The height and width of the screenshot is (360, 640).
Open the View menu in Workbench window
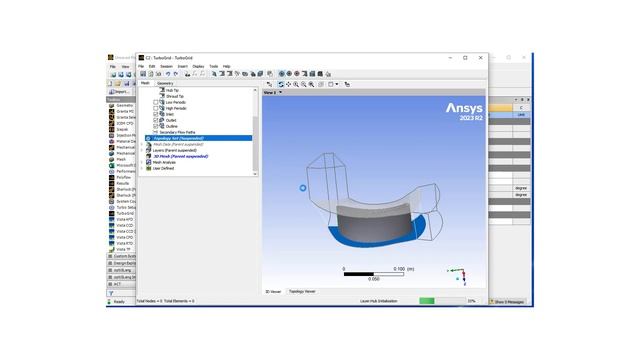[125, 66]
